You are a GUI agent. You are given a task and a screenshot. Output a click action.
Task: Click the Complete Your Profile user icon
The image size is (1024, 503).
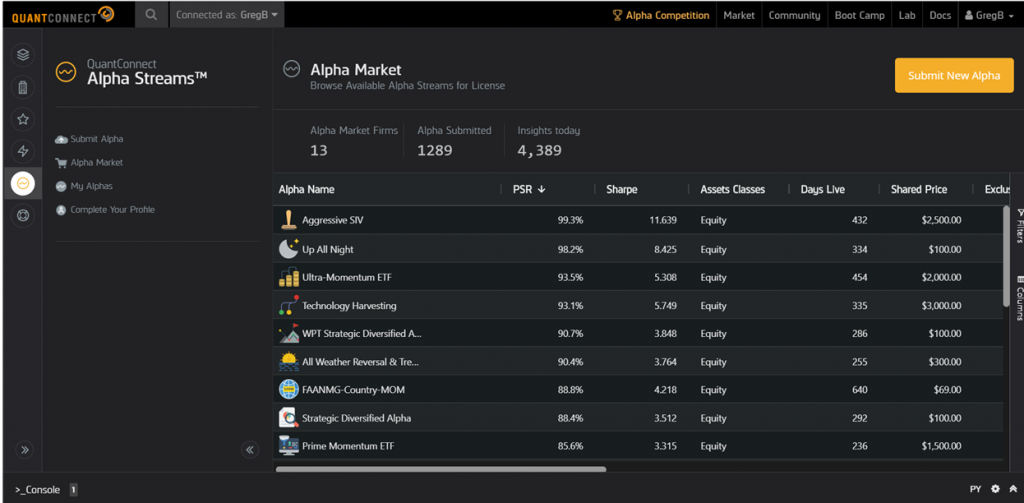click(x=61, y=210)
